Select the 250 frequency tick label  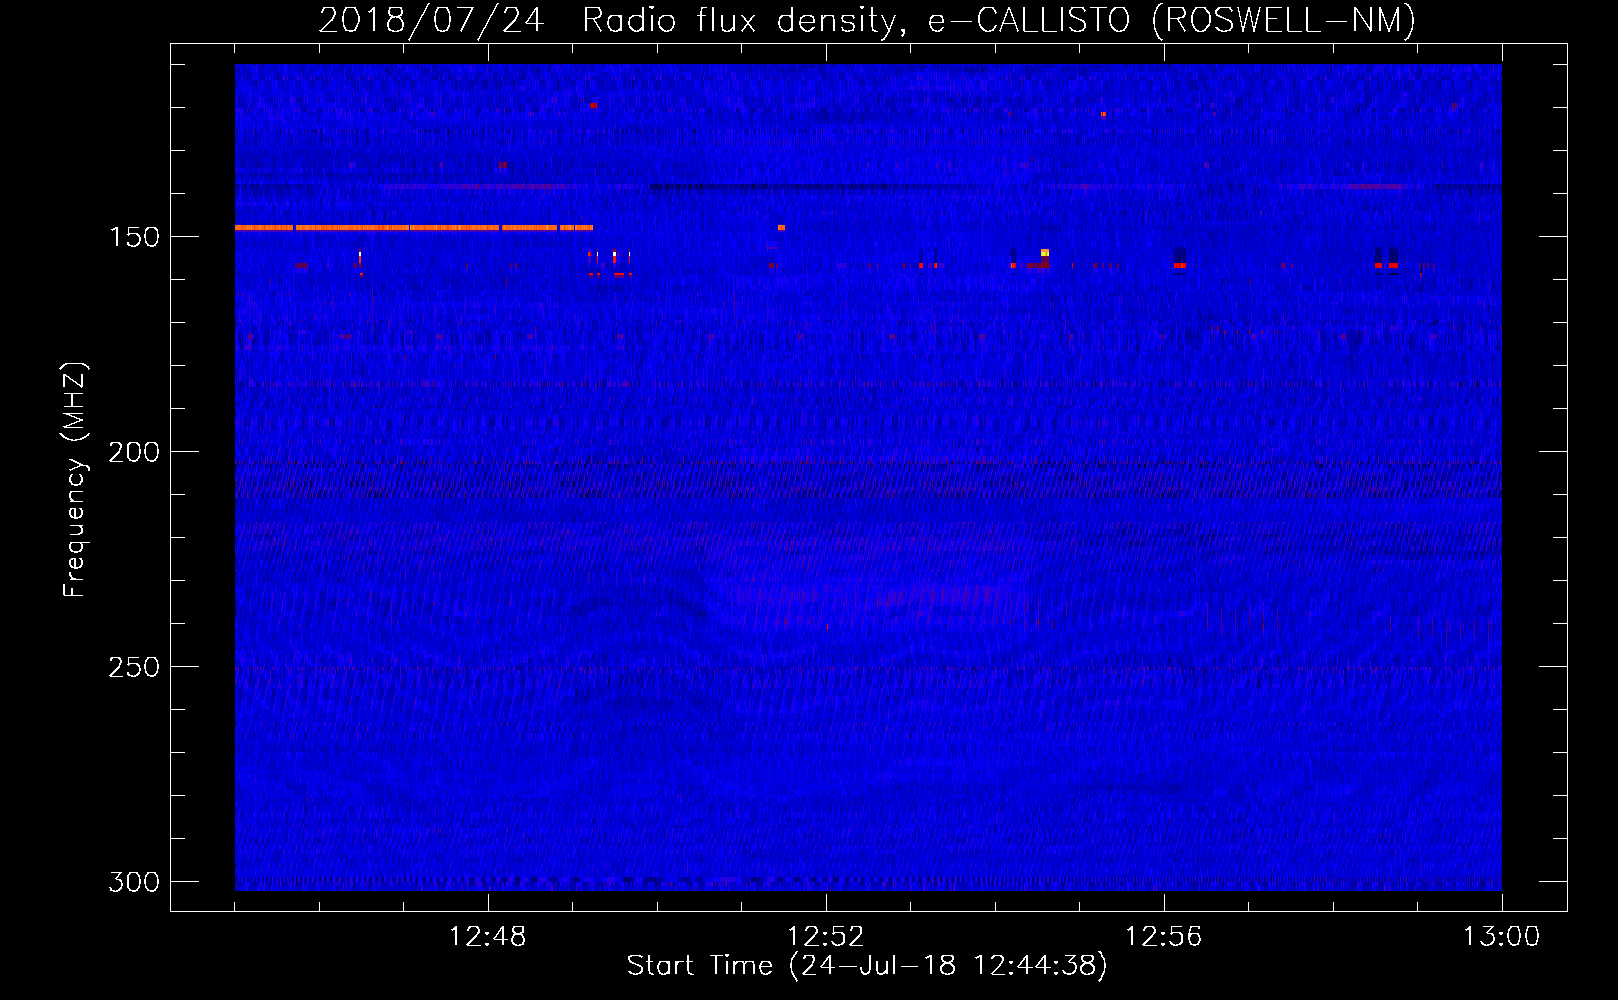(x=134, y=667)
